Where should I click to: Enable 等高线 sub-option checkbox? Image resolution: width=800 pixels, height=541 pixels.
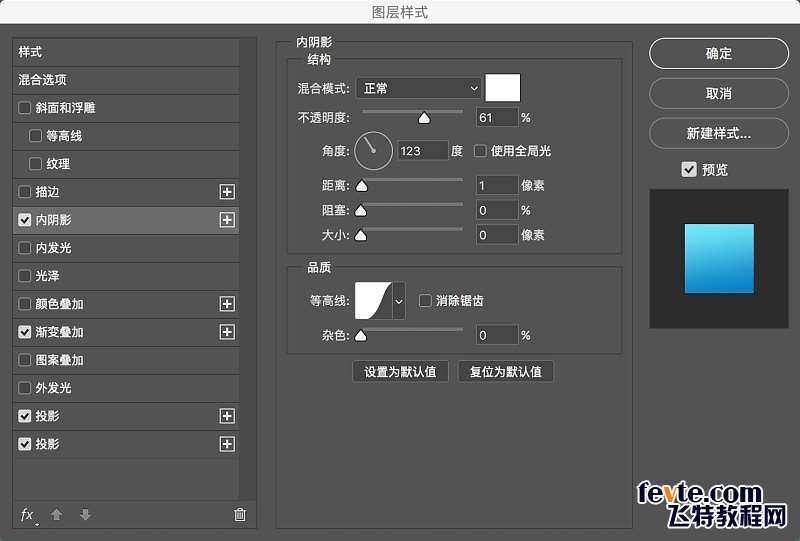pos(35,136)
